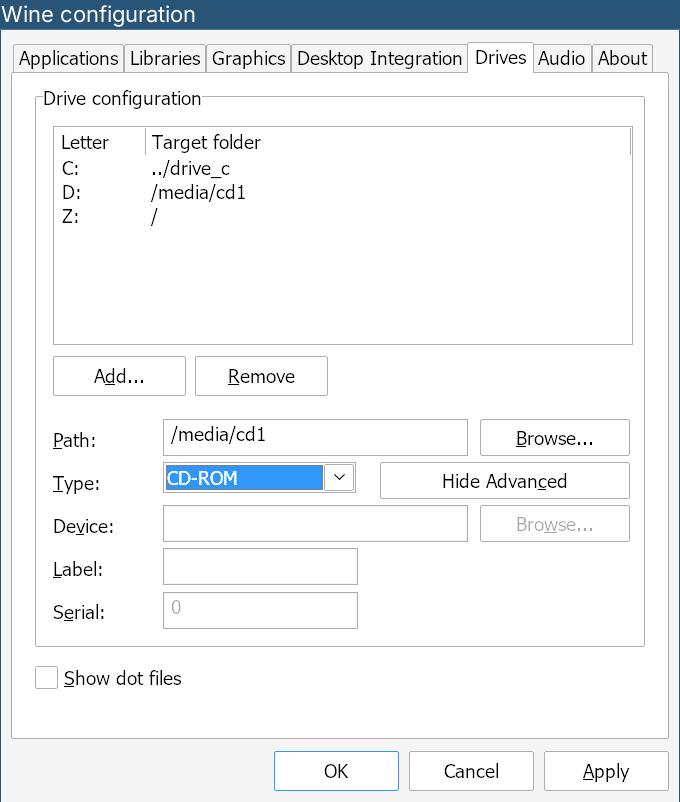Screen dimensions: 680x802
Task: Click the Target folder column header
Action: coord(388,142)
